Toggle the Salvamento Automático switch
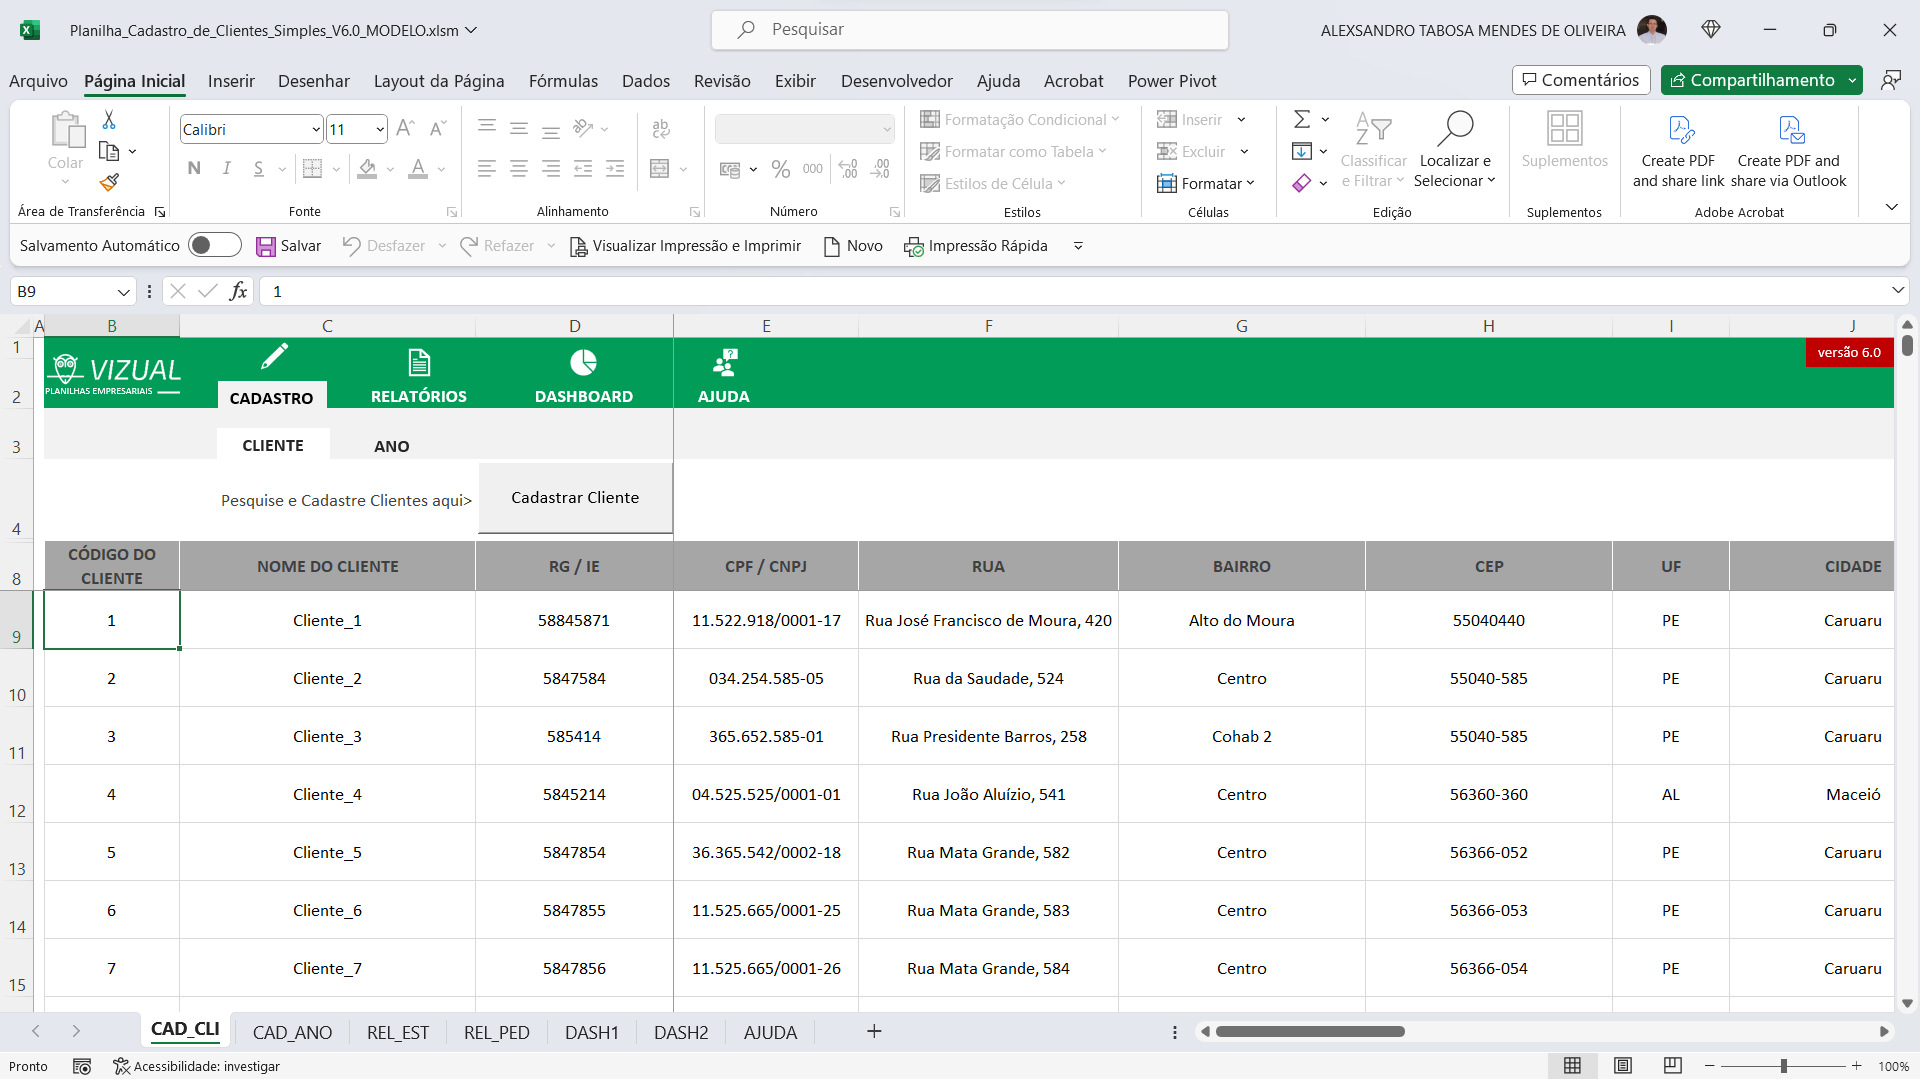This screenshot has width=1920, height=1080. click(214, 246)
